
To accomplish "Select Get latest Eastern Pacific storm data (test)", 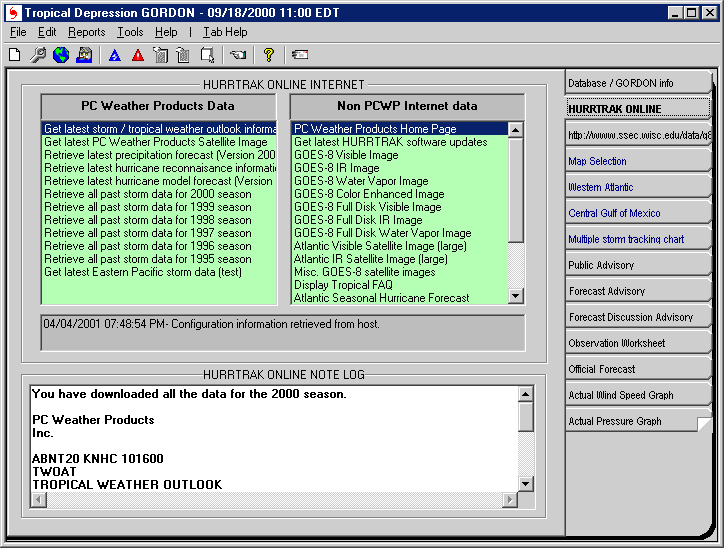I will [159, 272].
